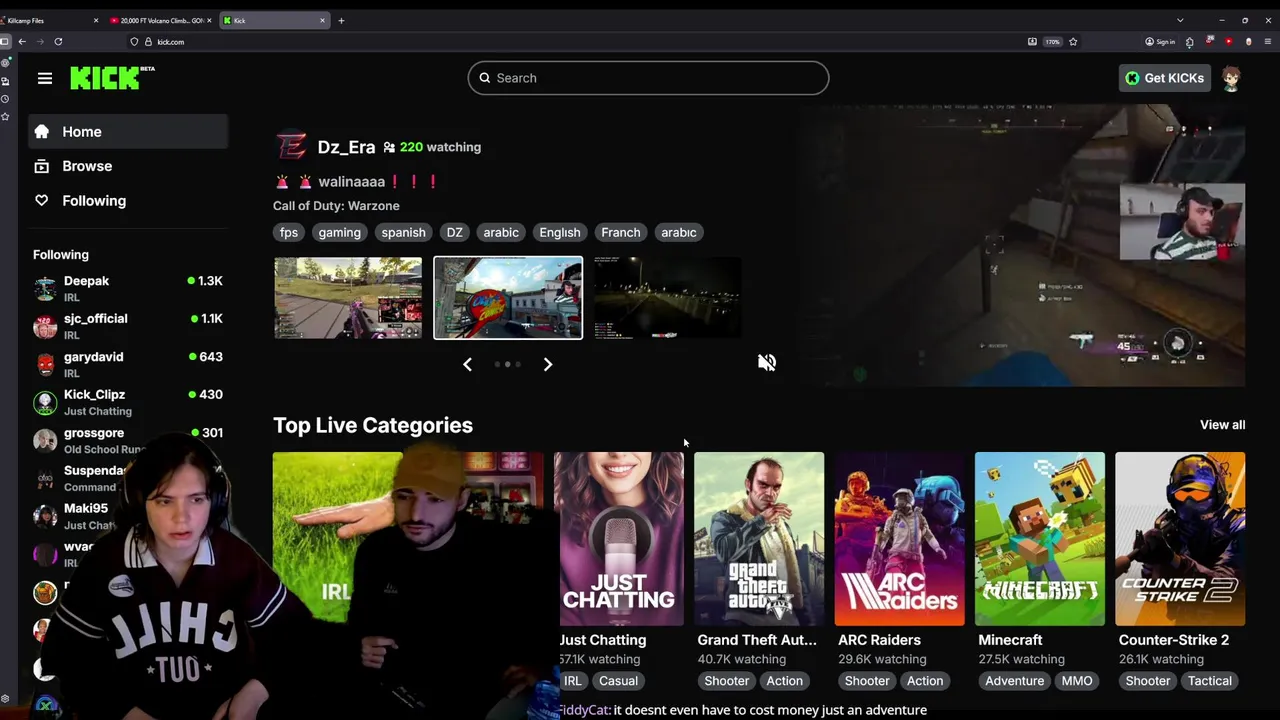This screenshot has width=1280, height=720.
Task: Select the gaming tag
Action: 339,232
